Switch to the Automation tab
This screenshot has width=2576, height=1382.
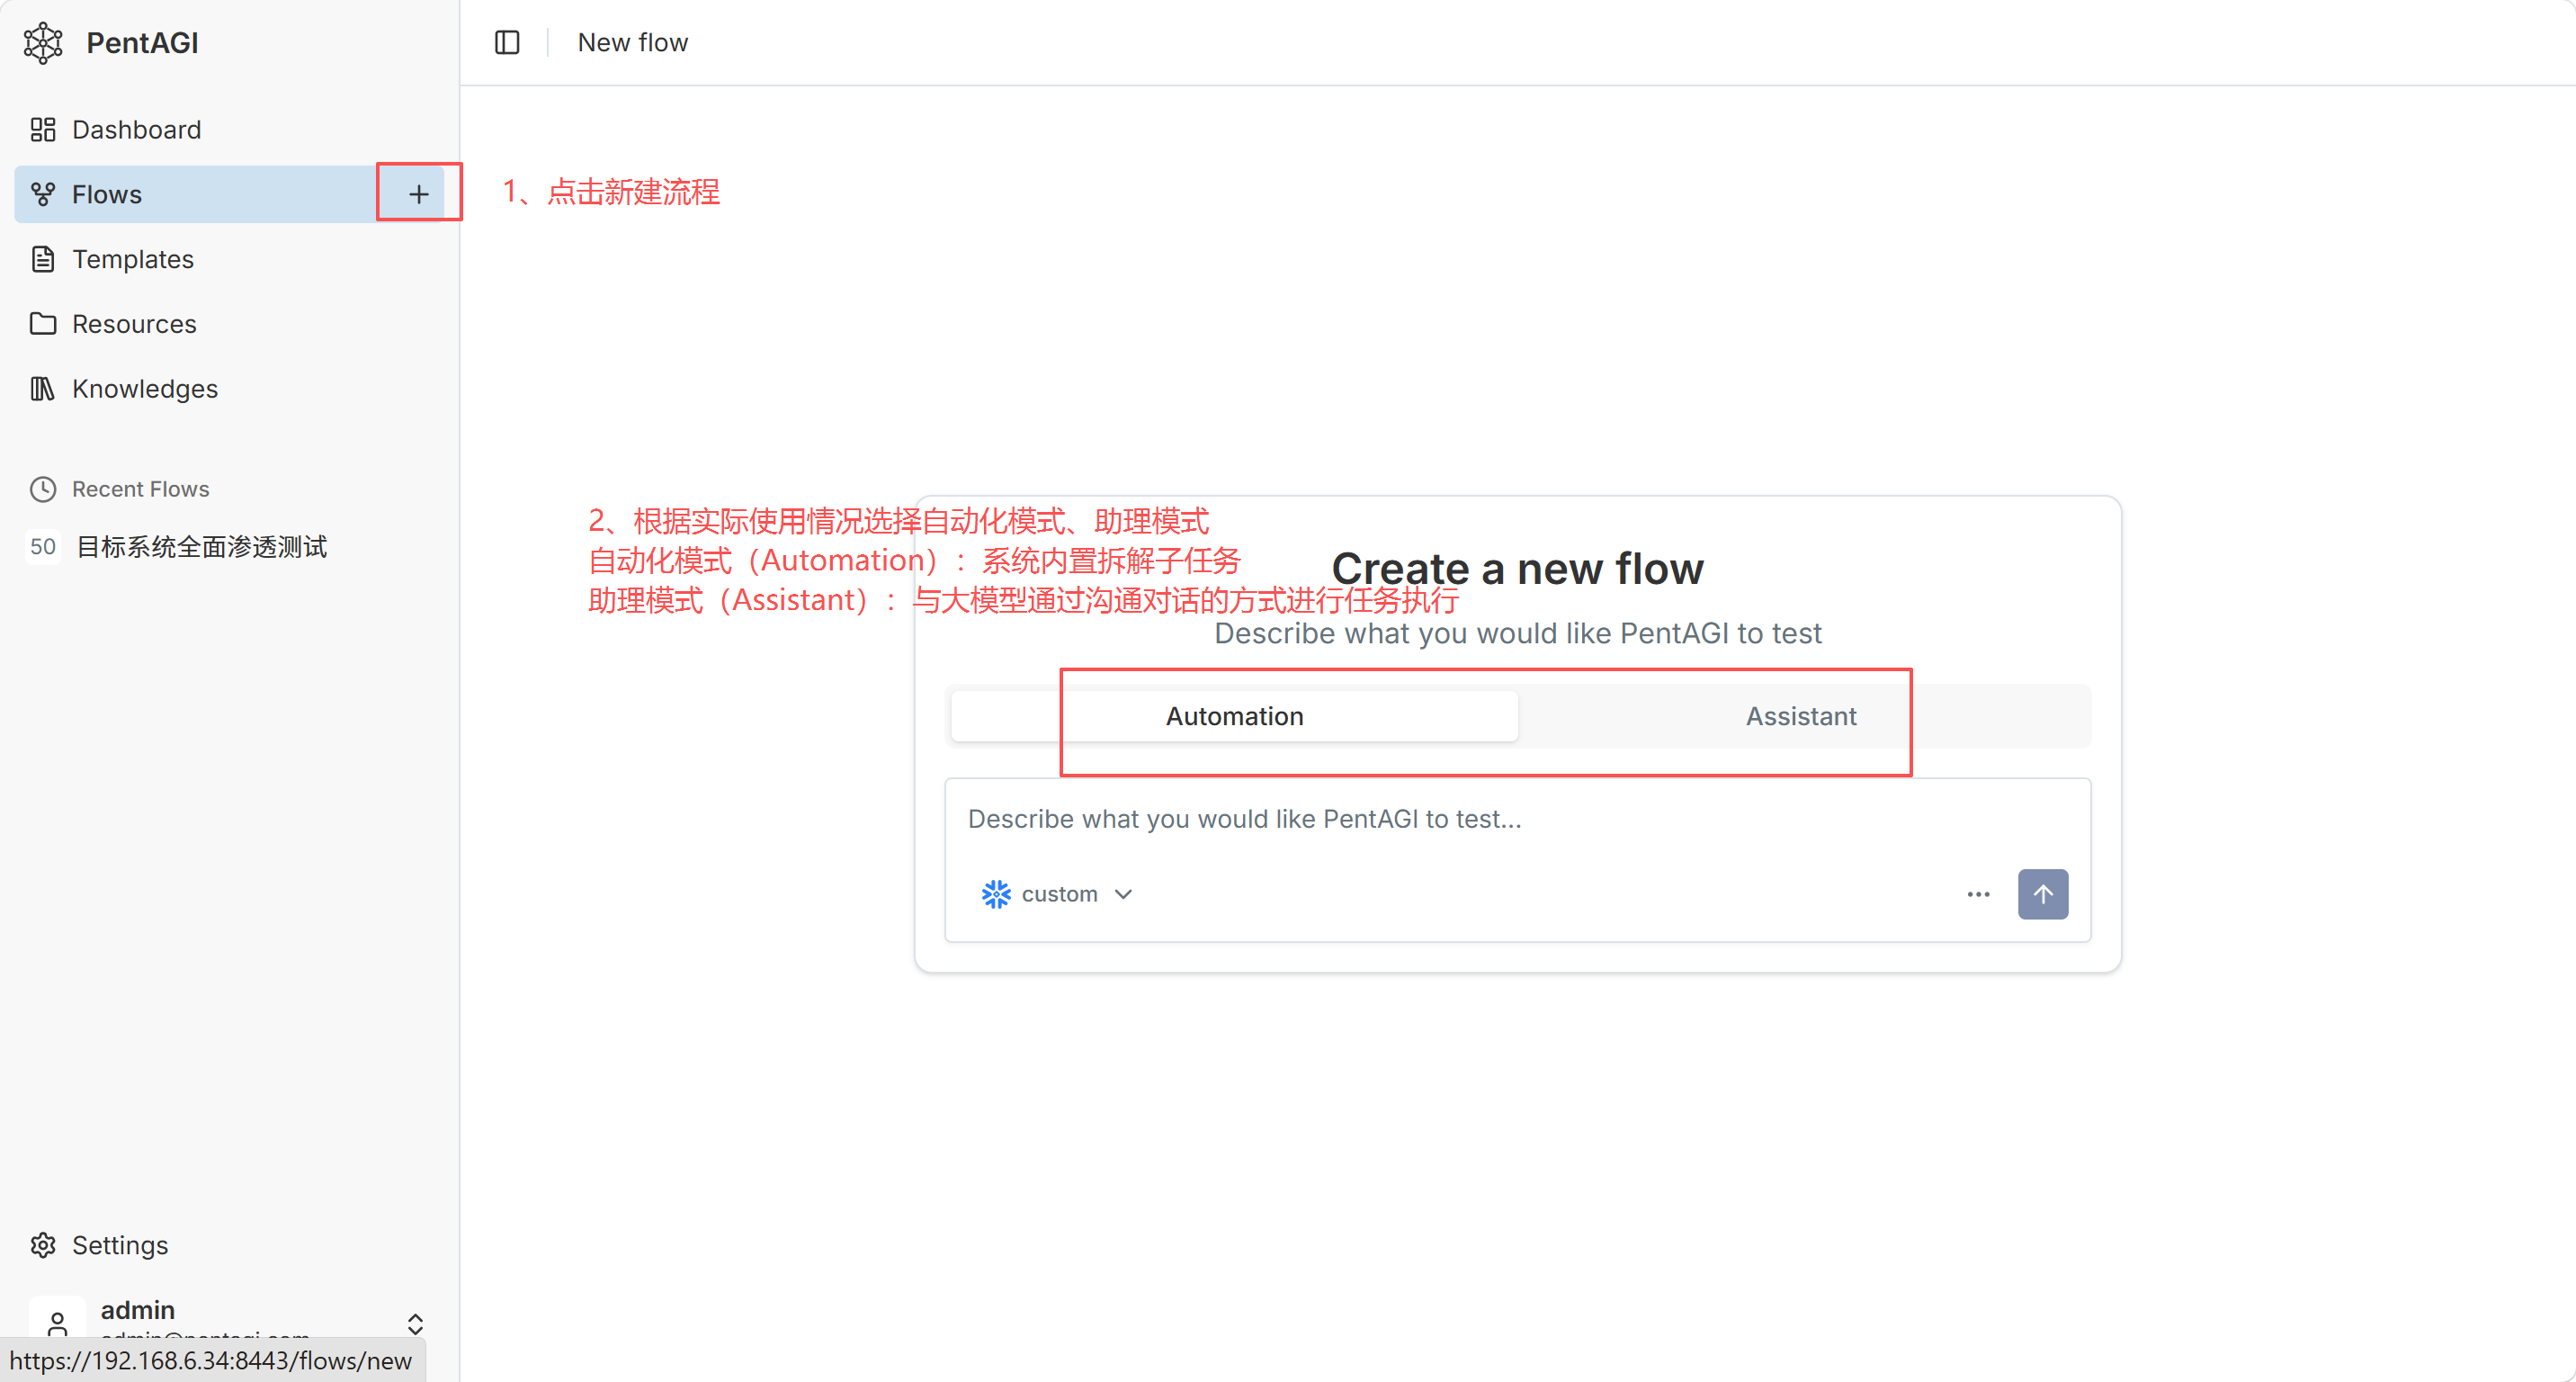[1235, 716]
